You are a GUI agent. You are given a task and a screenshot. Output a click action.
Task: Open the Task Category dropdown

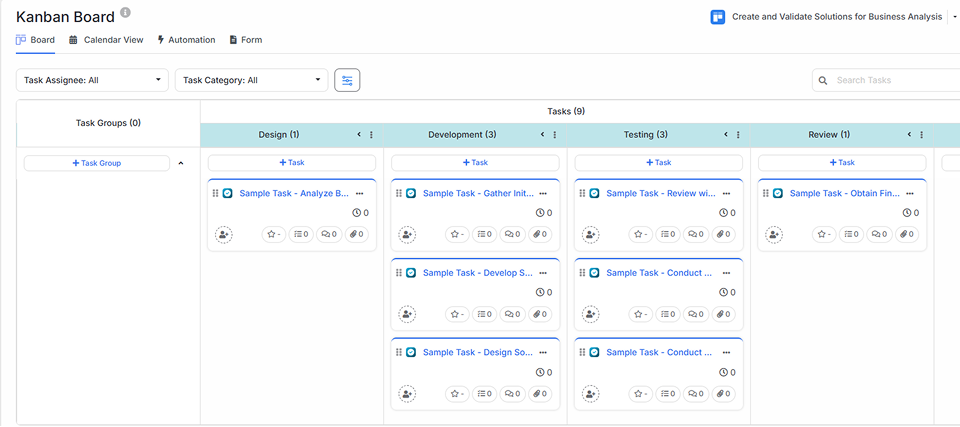251,80
